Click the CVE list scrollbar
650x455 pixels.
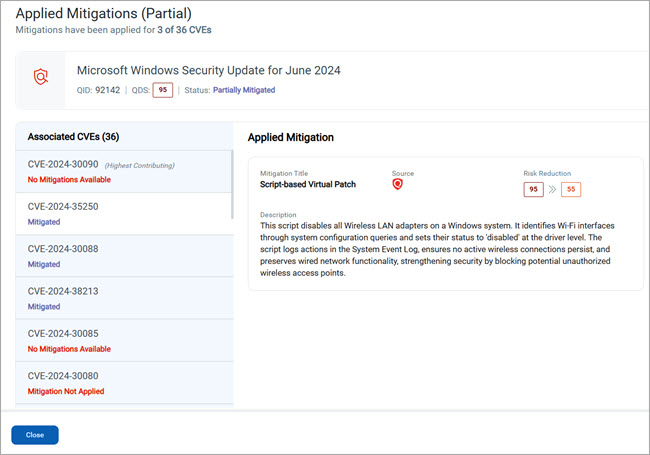pyautogui.click(x=232, y=185)
